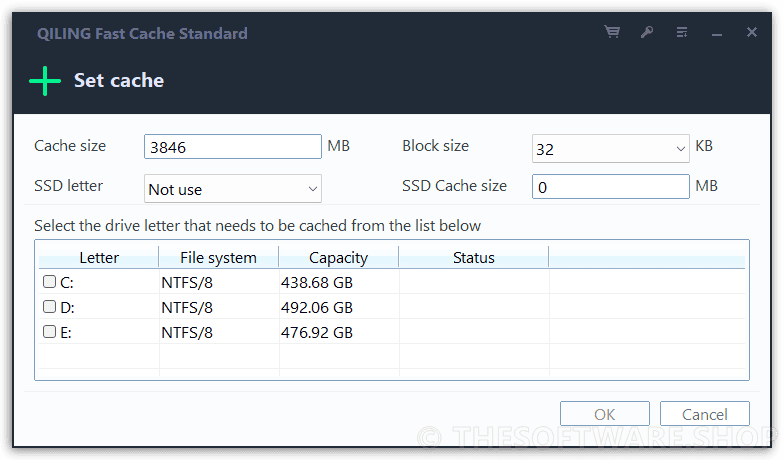Click the green plus Set cache icon
The height and width of the screenshot is (460, 784).
pyautogui.click(x=45, y=80)
